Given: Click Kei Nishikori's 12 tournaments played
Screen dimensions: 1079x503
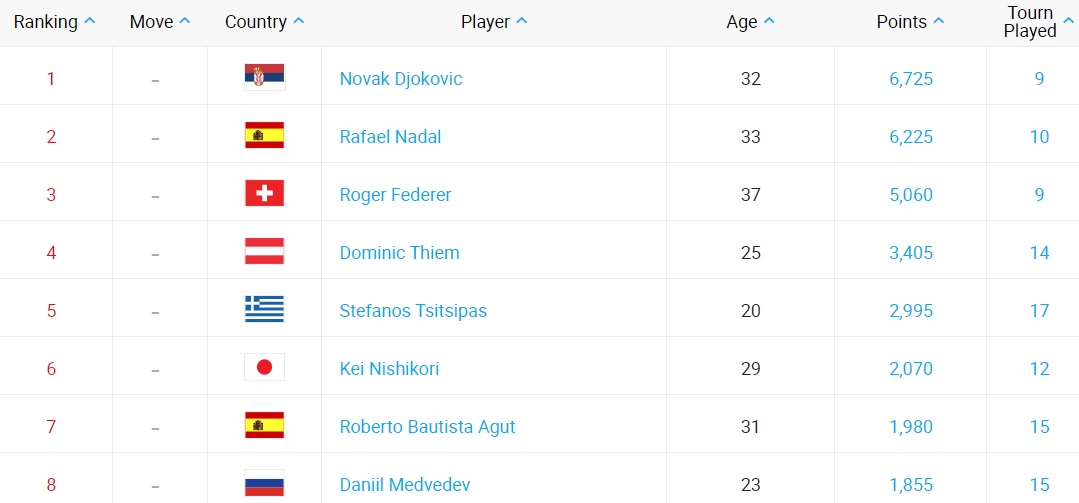Looking at the screenshot, I should pyautogui.click(x=1039, y=368).
